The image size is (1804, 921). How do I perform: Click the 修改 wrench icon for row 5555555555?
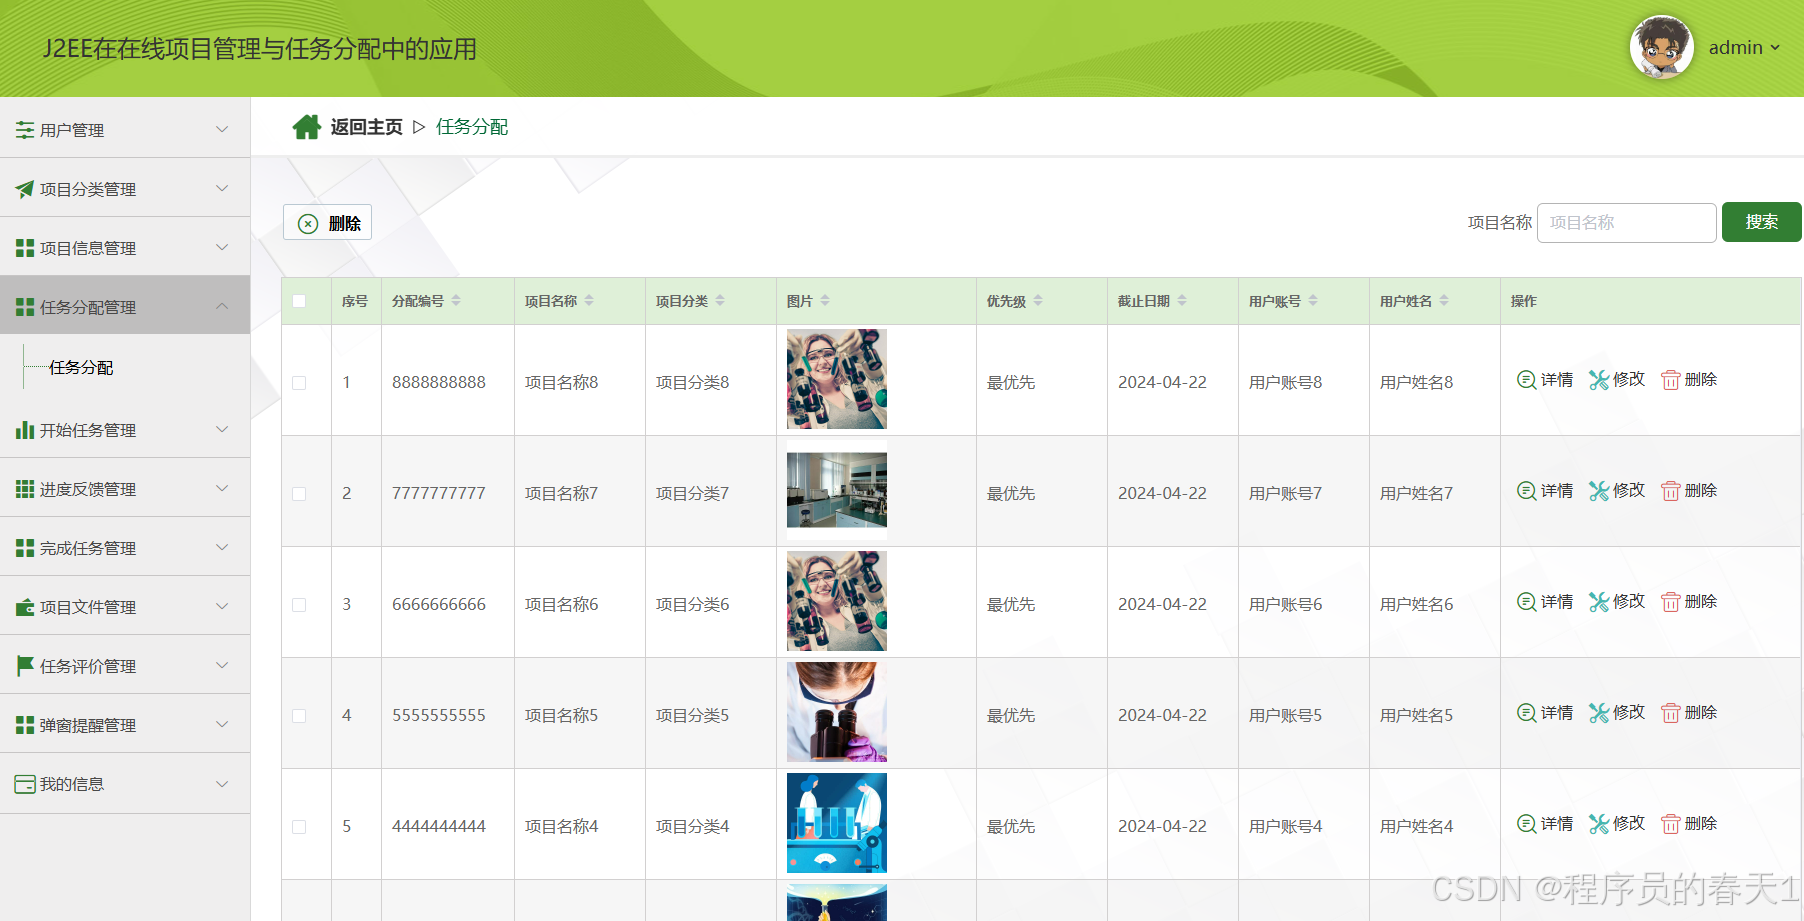[x=1599, y=713]
